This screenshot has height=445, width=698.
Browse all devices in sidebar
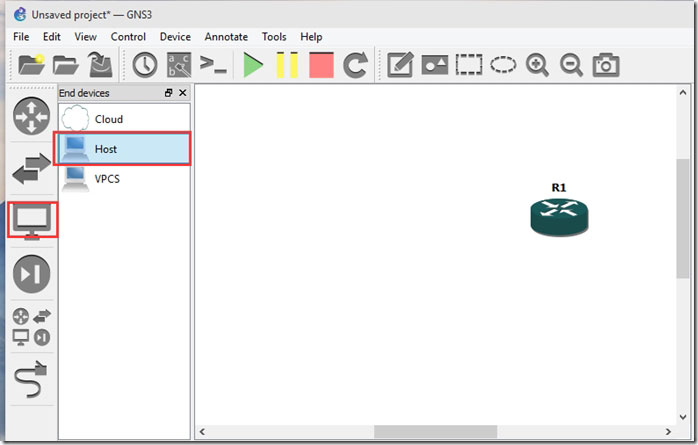coord(31,327)
